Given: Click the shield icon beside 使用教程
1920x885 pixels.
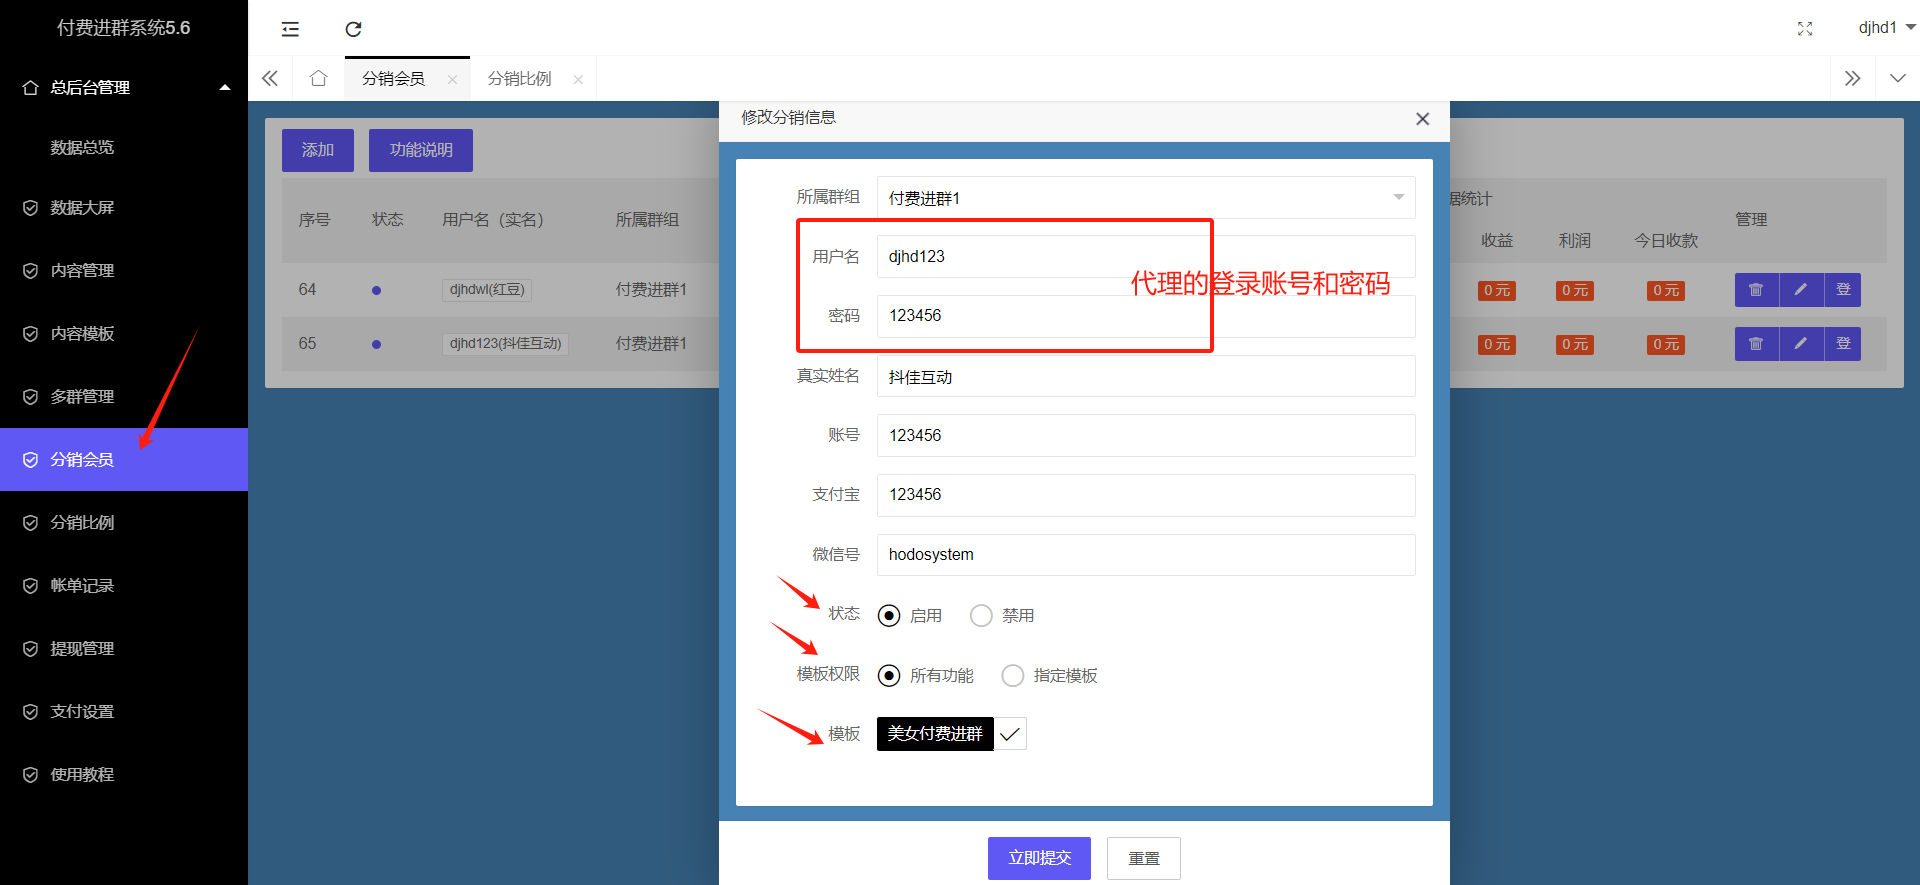Looking at the screenshot, I should (x=30, y=775).
